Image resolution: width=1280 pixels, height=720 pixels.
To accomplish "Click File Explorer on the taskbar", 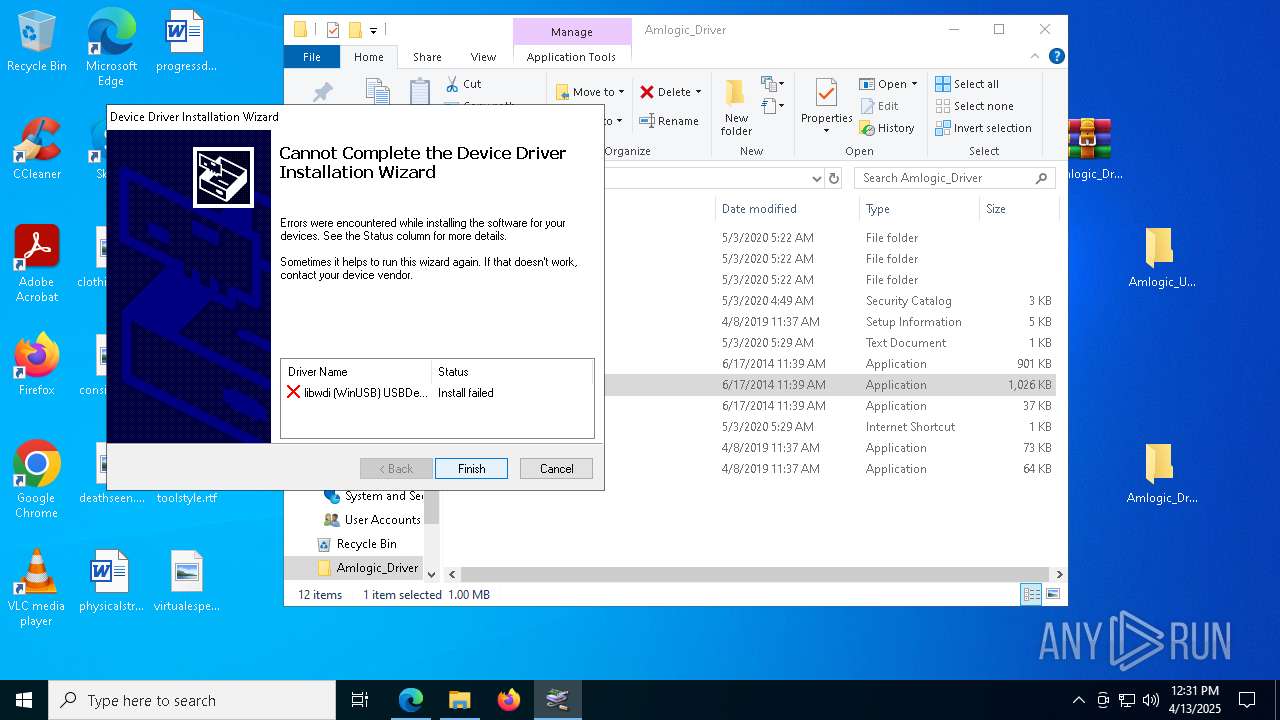I will (459, 700).
